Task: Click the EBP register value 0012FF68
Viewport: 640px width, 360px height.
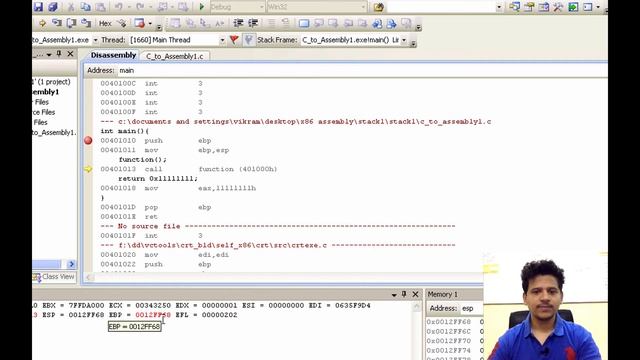Action: click(x=153, y=315)
